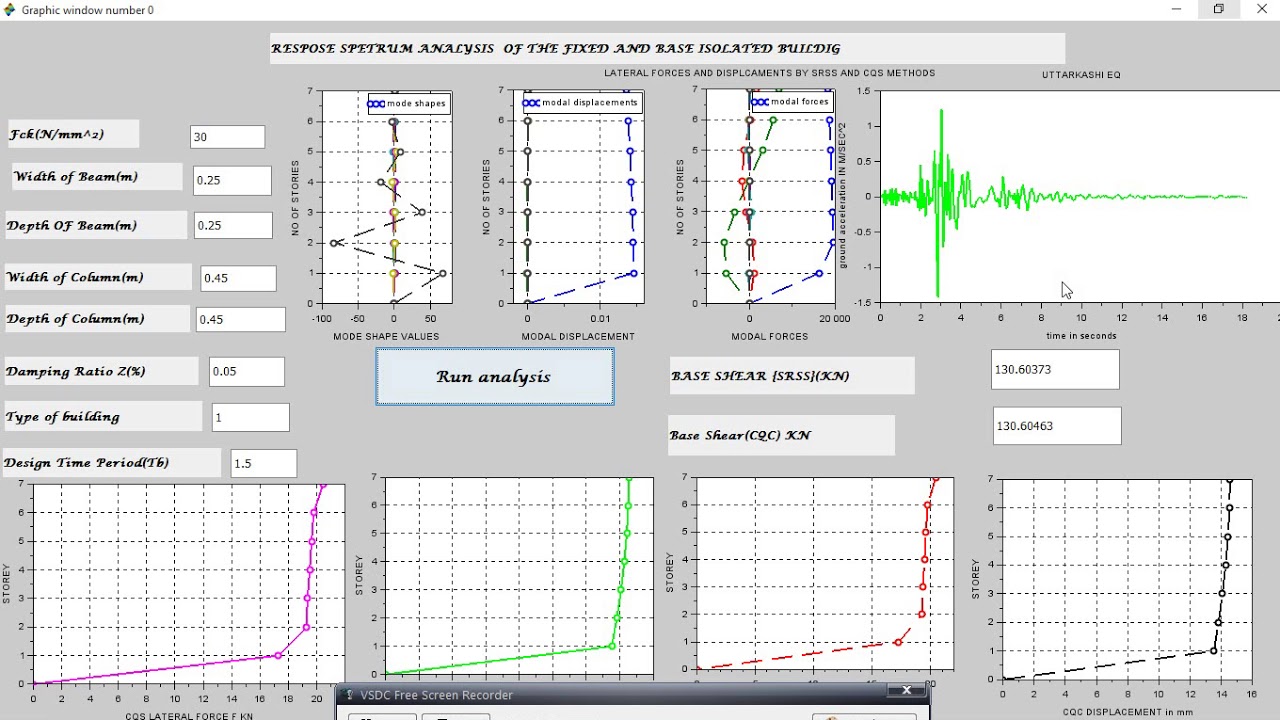Select the Base Shear CQC result field

tap(1057, 425)
